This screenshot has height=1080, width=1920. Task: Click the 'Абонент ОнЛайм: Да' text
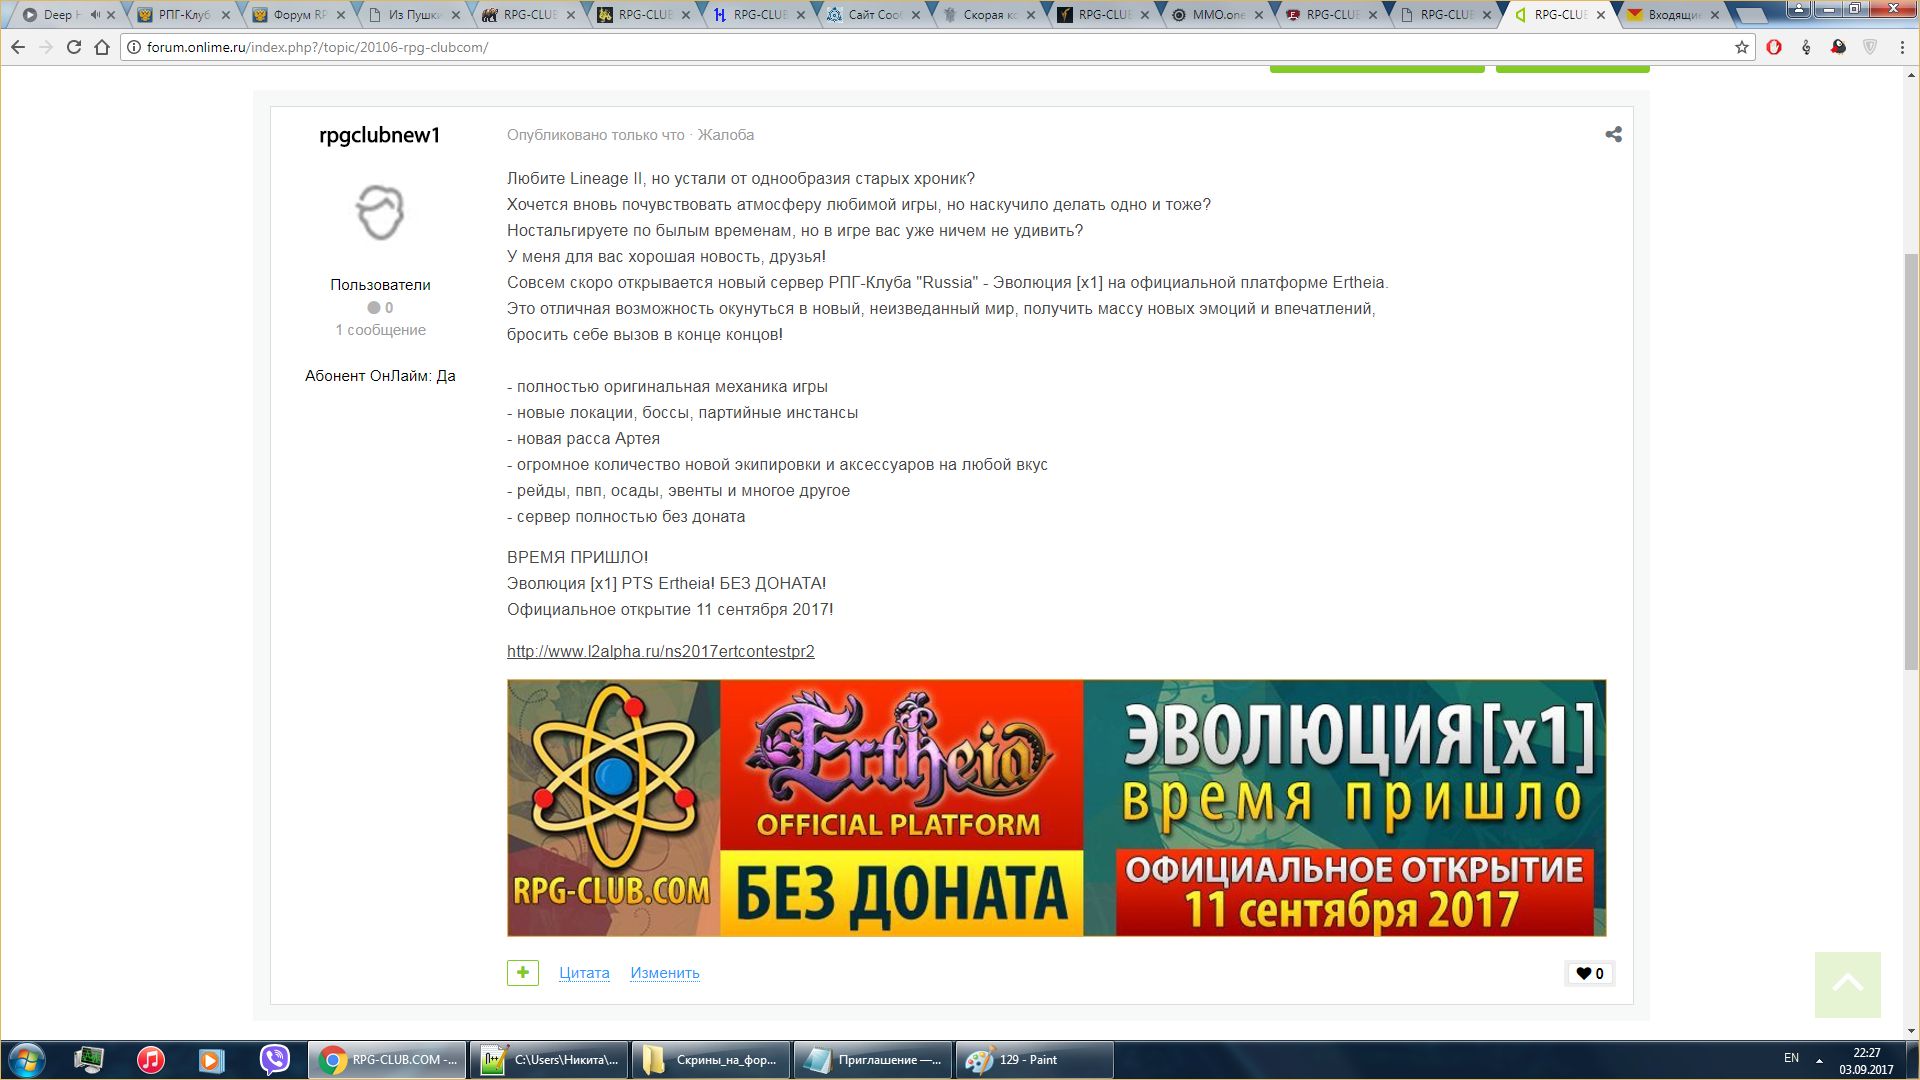click(x=380, y=376)
